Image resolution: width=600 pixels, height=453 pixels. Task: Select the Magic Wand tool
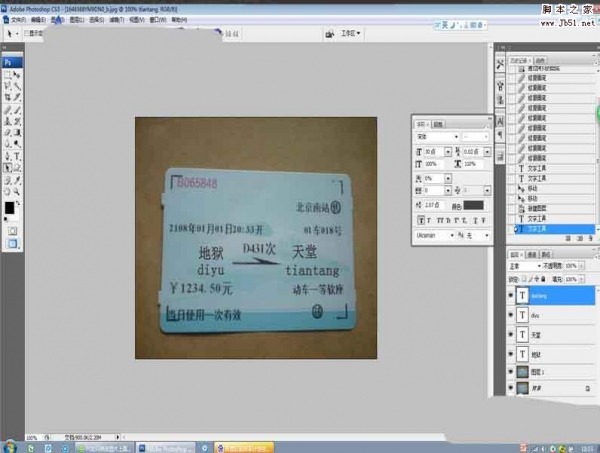coord(17,86)
